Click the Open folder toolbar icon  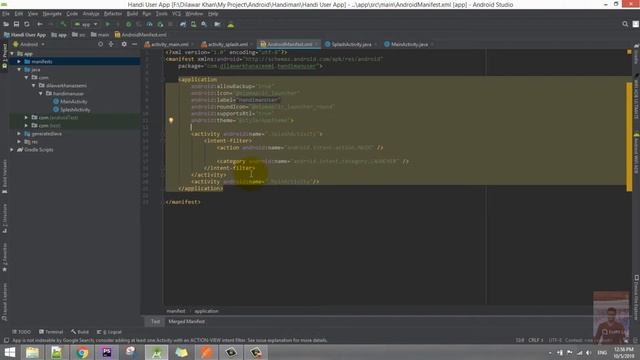(x=6, y=24)
